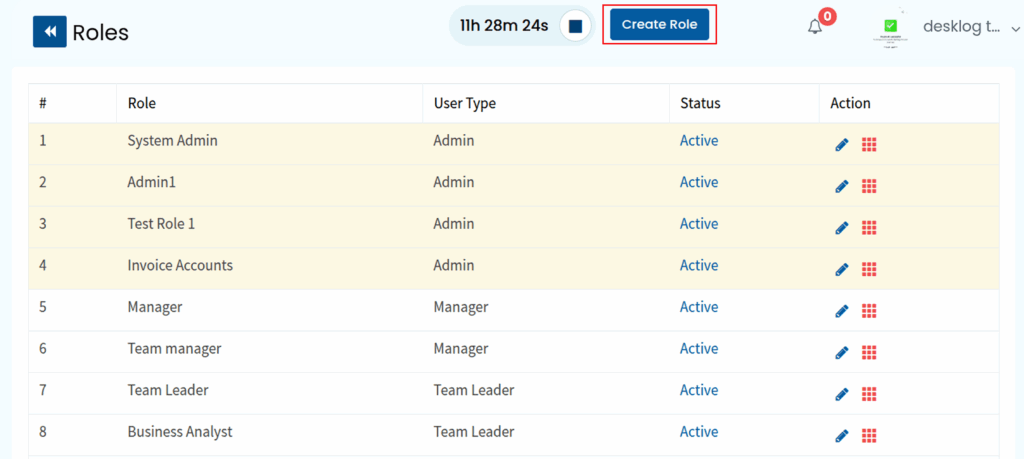Click pencil icon for Team manager role

pos(841,353)
